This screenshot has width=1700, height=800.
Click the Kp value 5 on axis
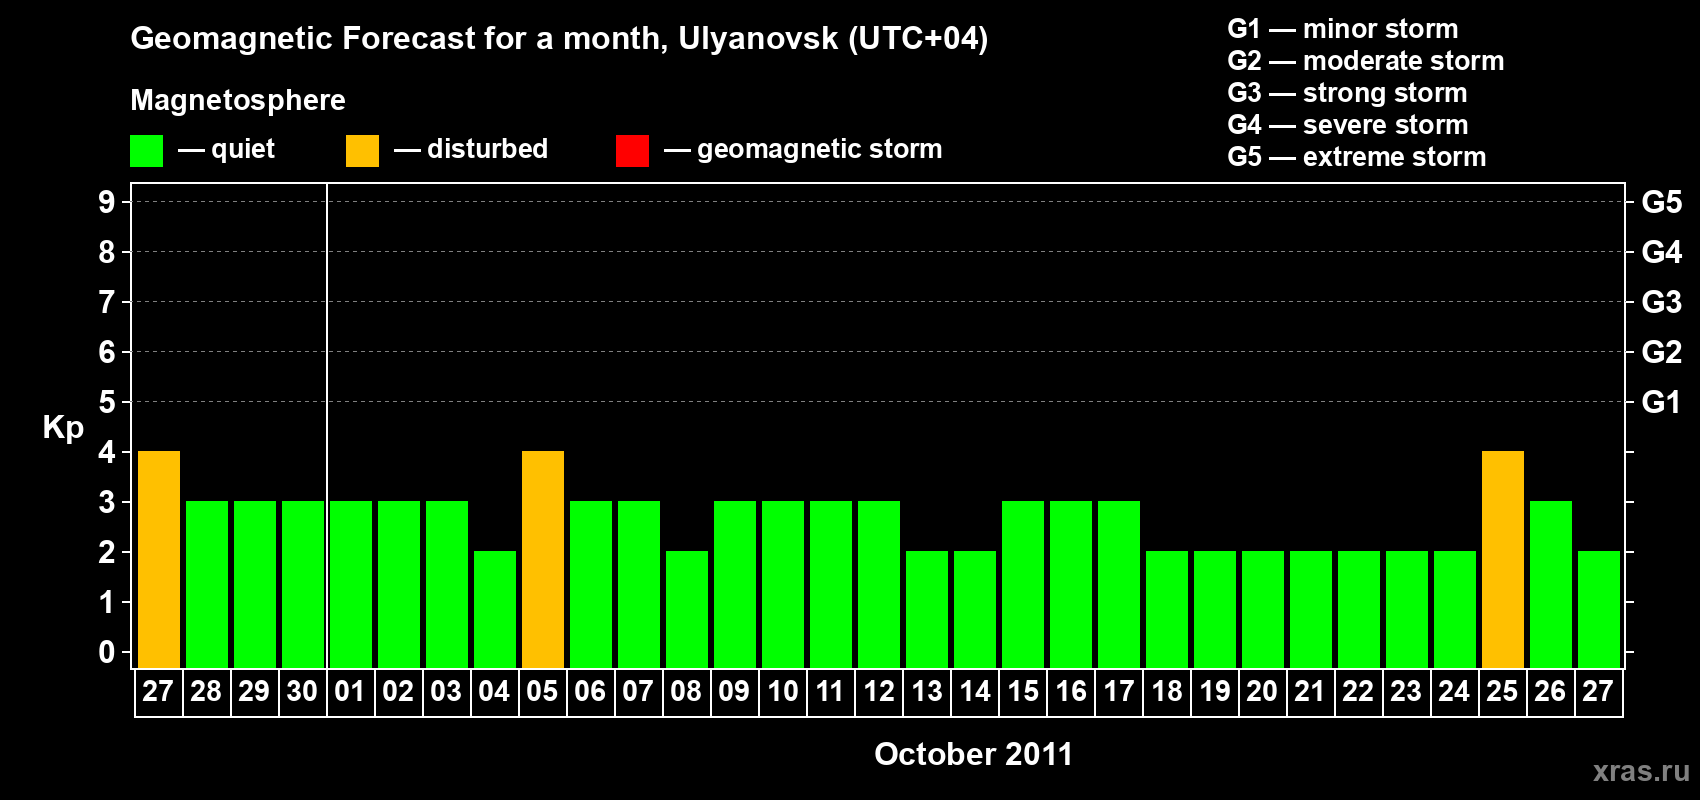click(107, 402)
